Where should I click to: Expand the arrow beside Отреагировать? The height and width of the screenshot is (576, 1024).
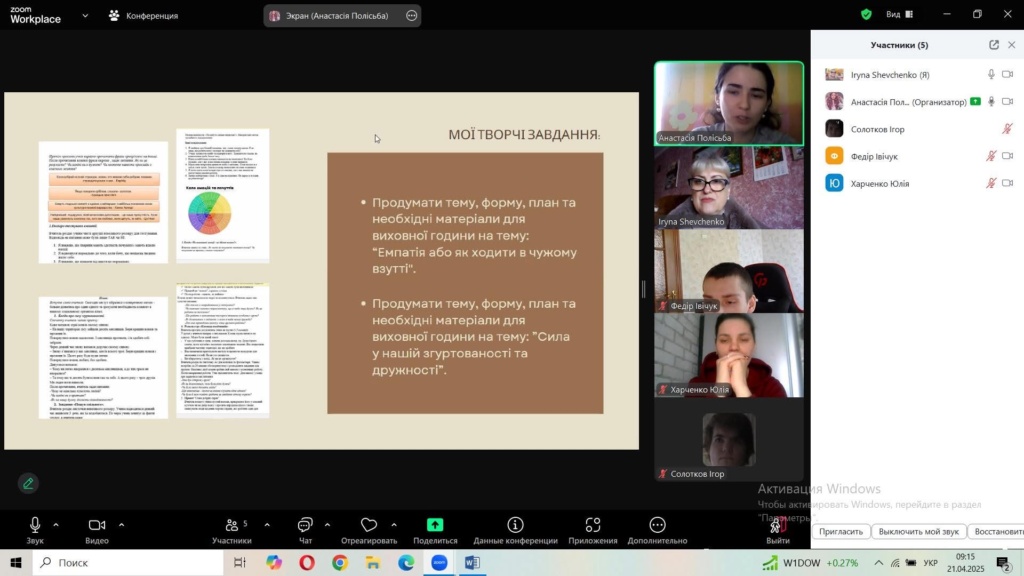pyautogui.click(x=394, y=524)
